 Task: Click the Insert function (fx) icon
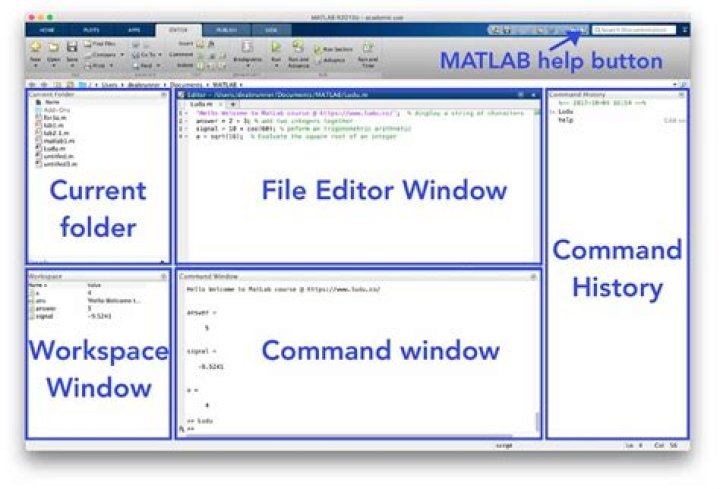coord(211,44)
